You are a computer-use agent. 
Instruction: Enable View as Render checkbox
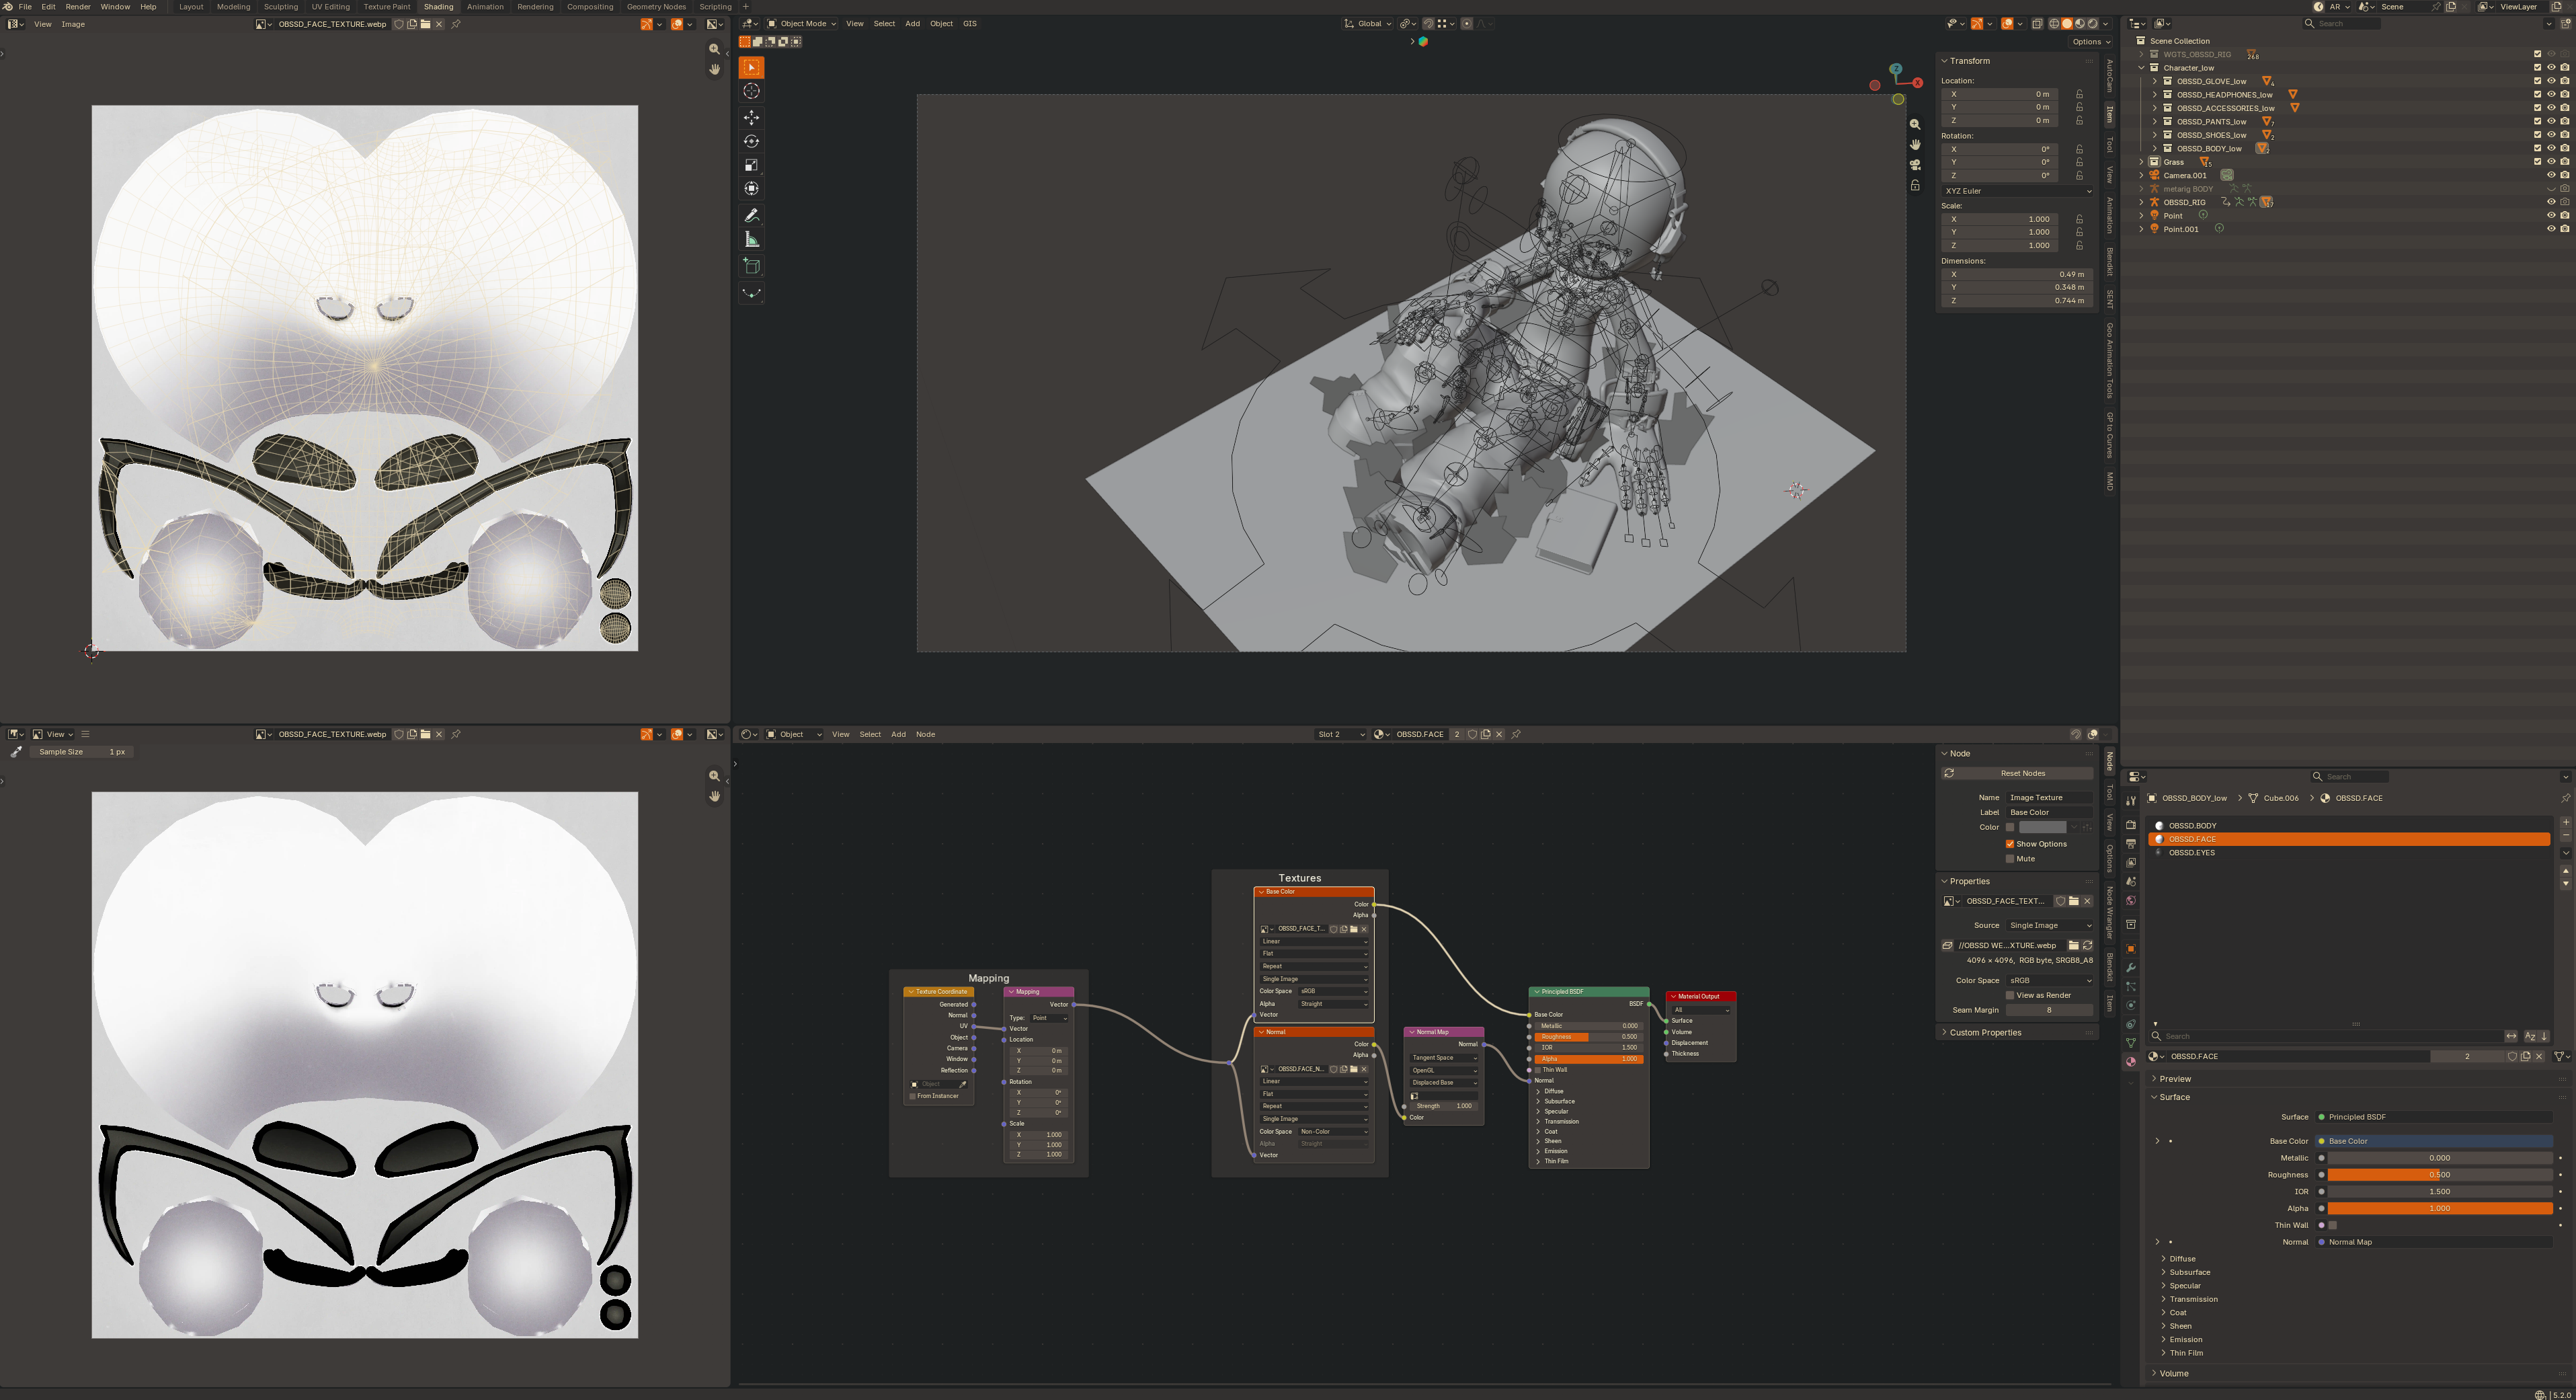pos(2010,995)
